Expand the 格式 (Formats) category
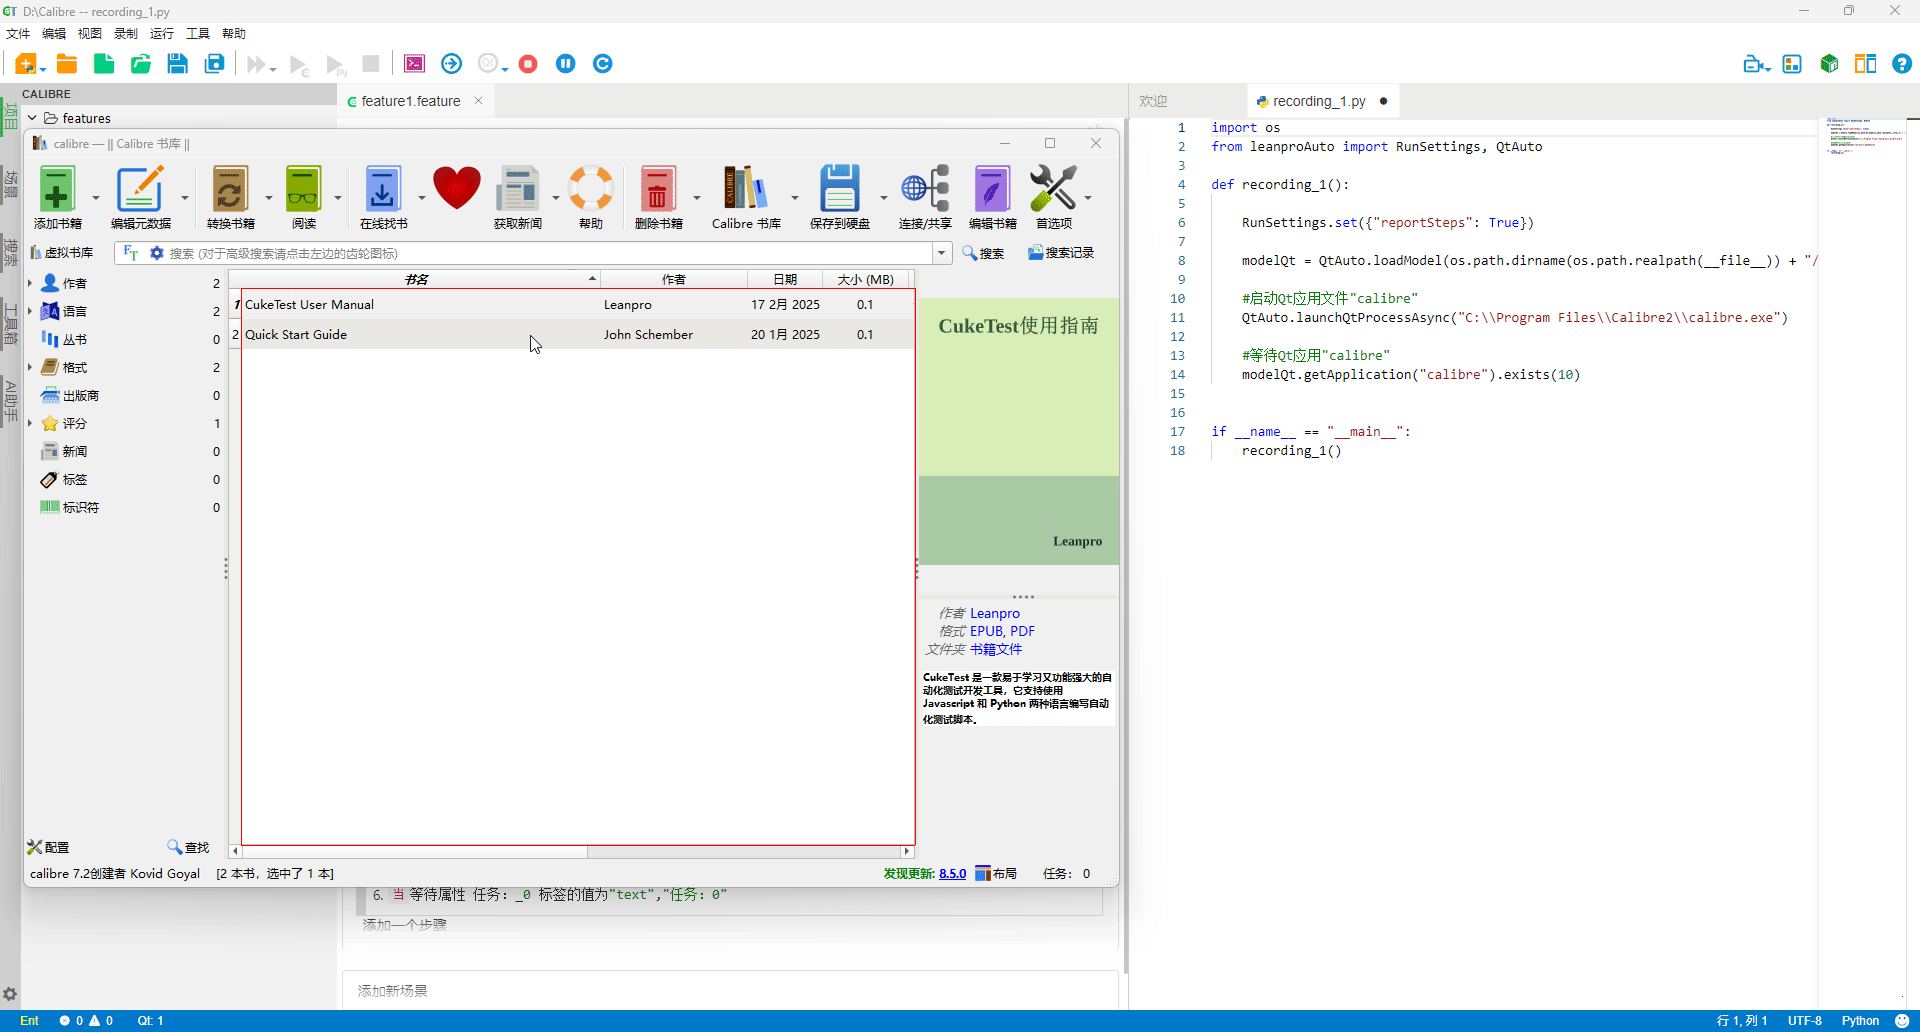 (30, 367)
